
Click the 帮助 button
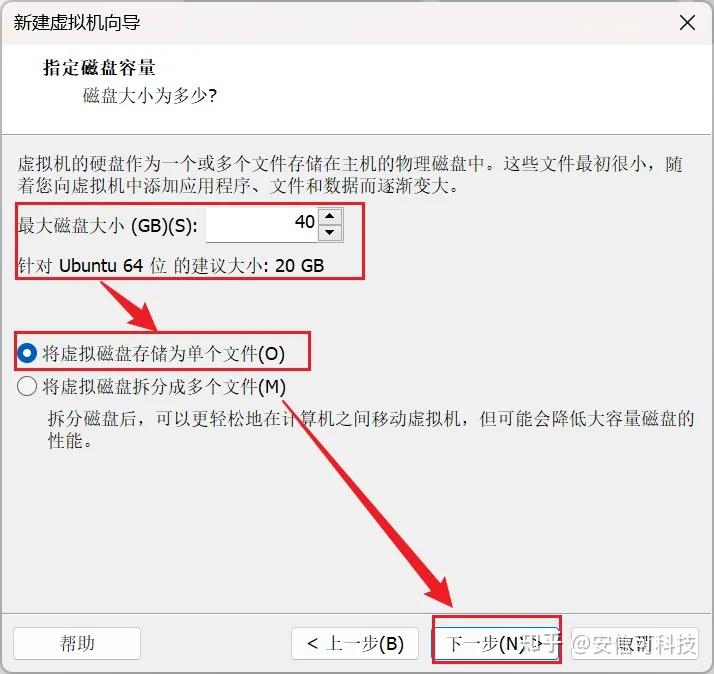77,643
